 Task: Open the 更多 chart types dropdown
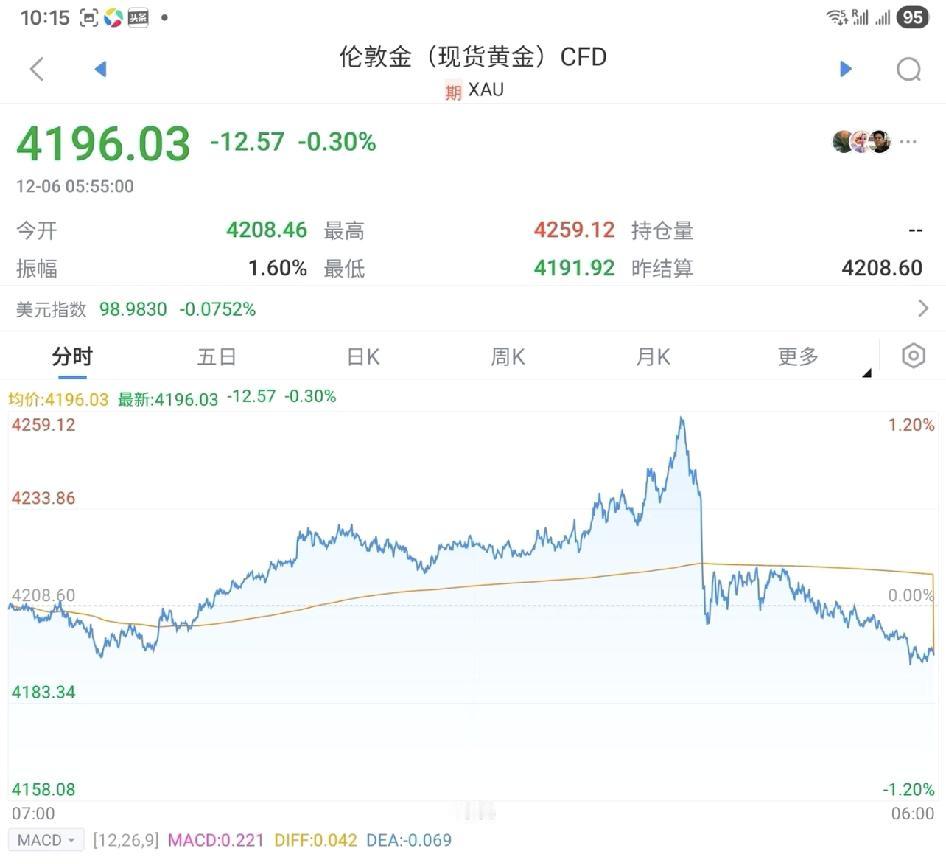[x=797, y=356]
